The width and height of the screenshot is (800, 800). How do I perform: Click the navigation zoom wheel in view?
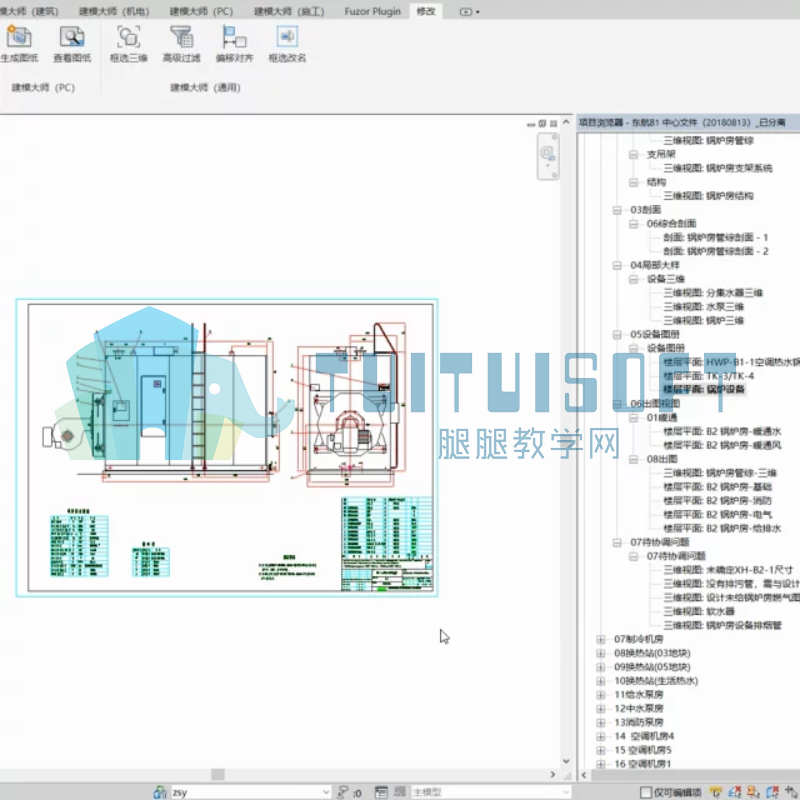coord(548,156)
